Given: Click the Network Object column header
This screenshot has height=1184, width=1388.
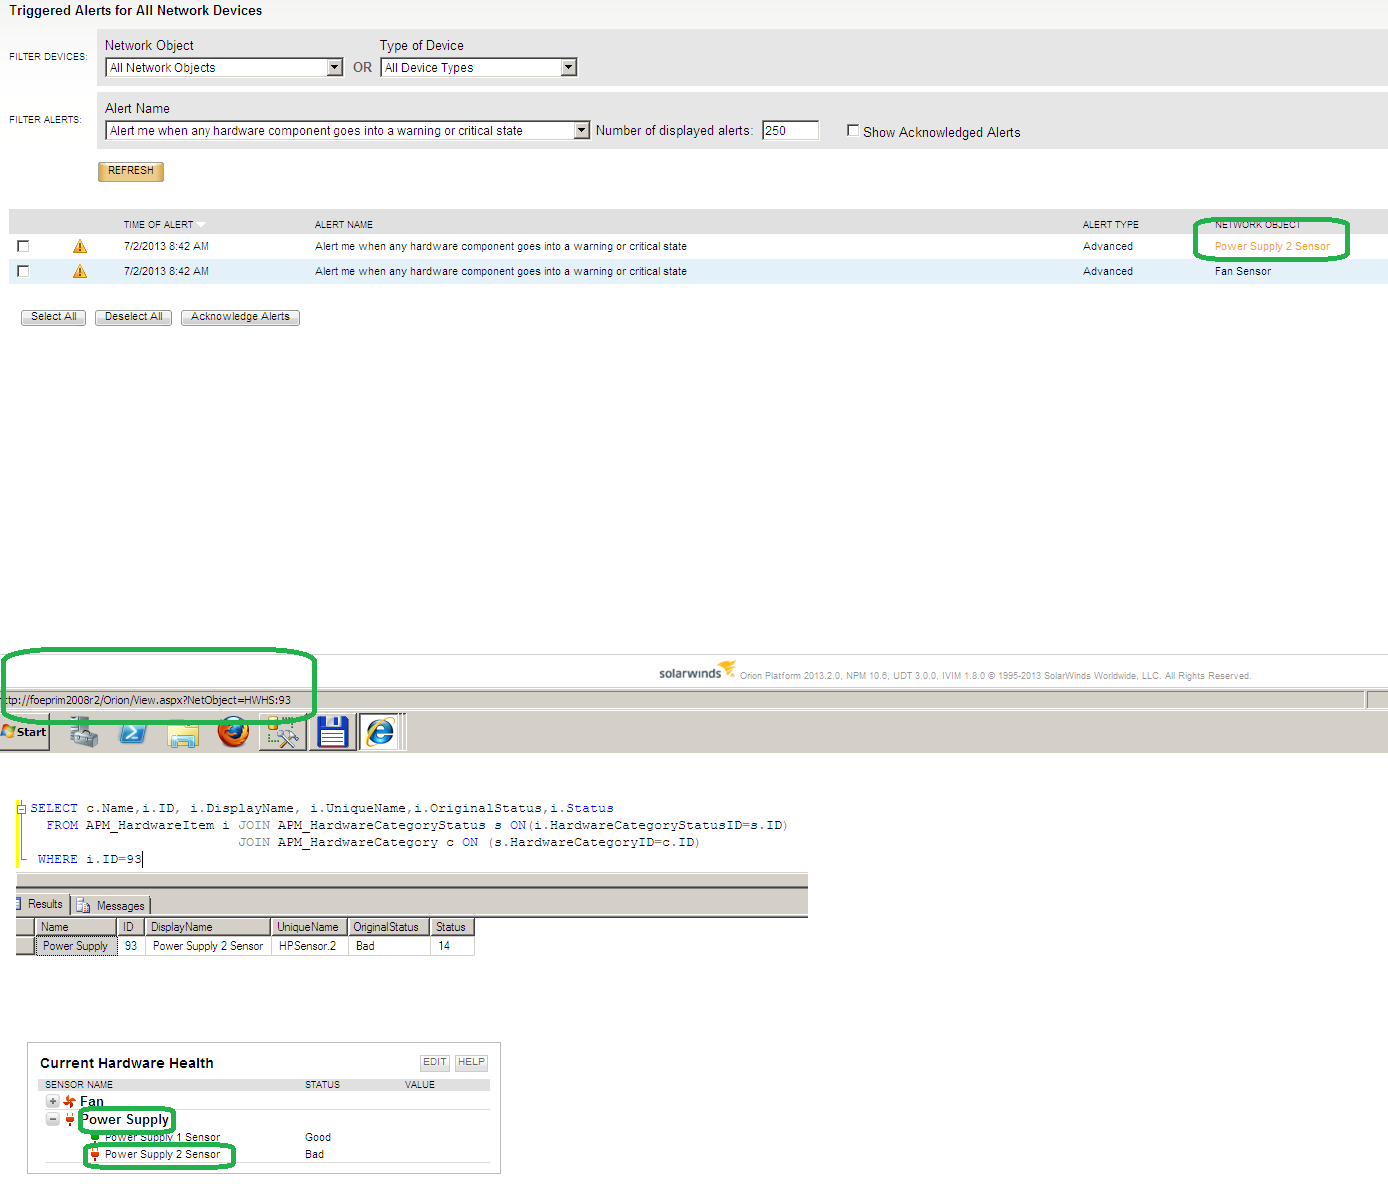Looking at the screenshot, I should 1258,225.
